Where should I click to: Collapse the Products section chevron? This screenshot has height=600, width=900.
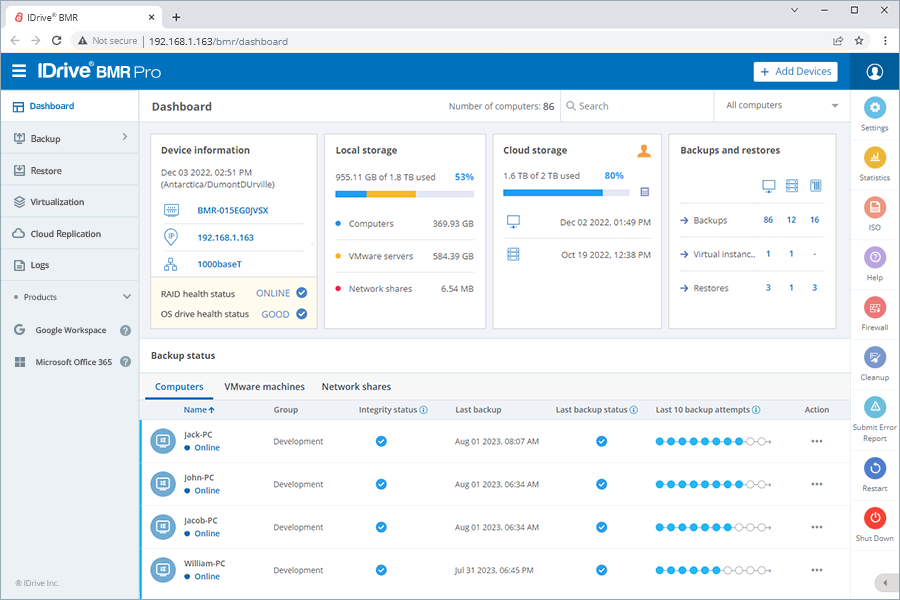tap(127, 297)
